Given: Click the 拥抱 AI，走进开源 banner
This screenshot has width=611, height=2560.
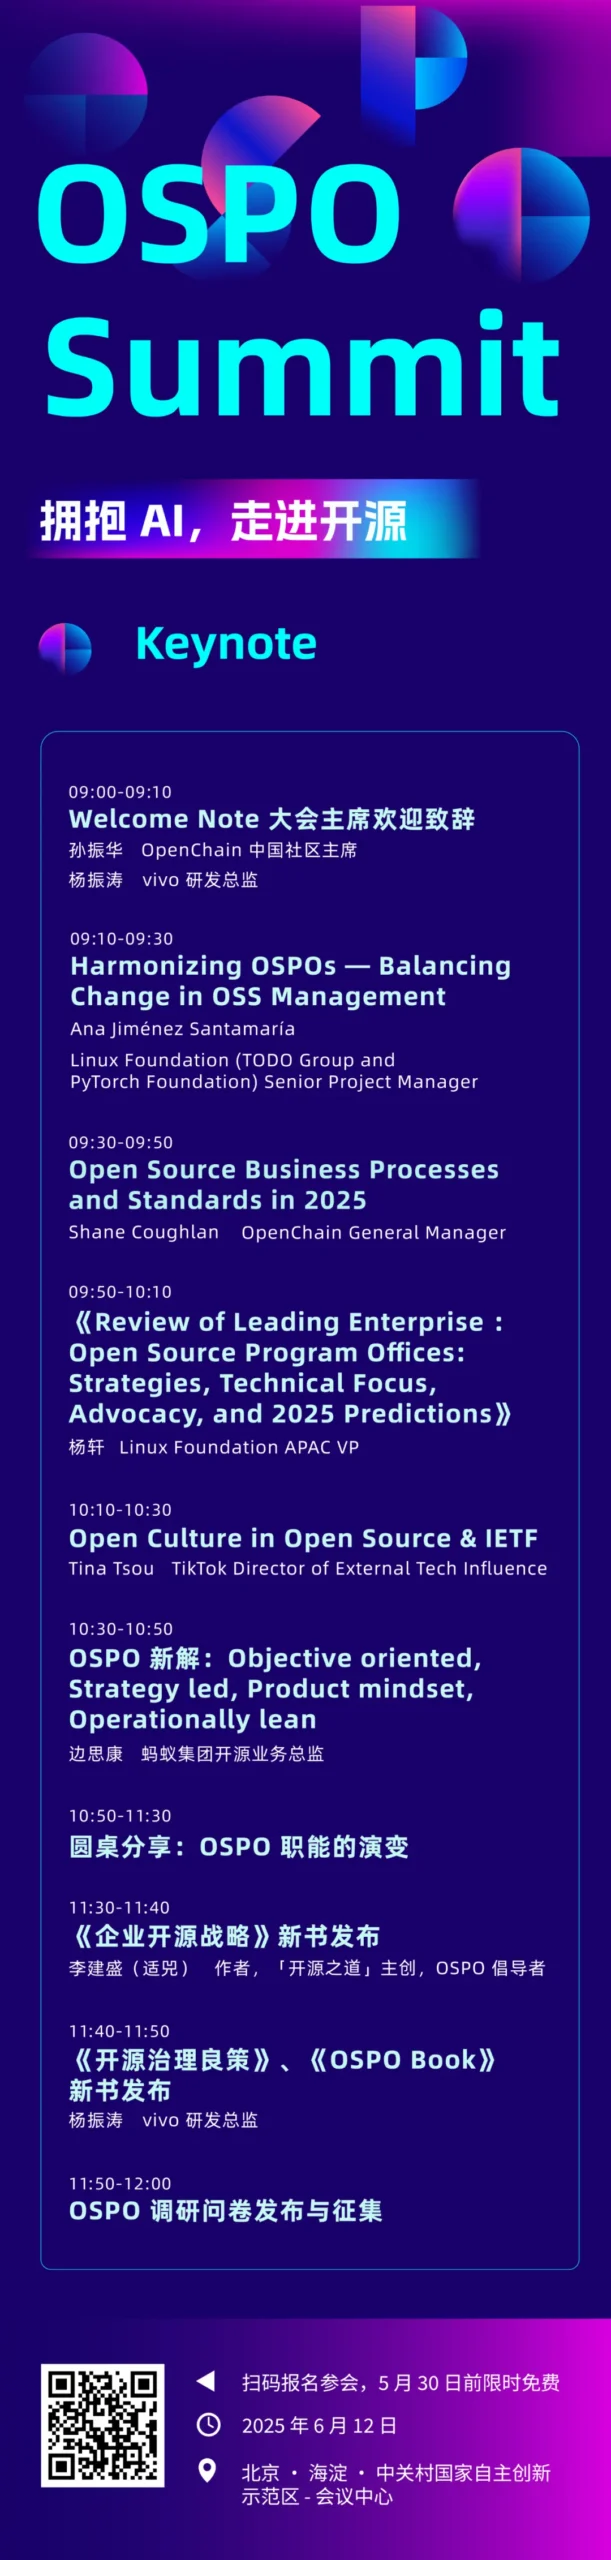Looking at the screenshot, I should click(x=224, y=521).
